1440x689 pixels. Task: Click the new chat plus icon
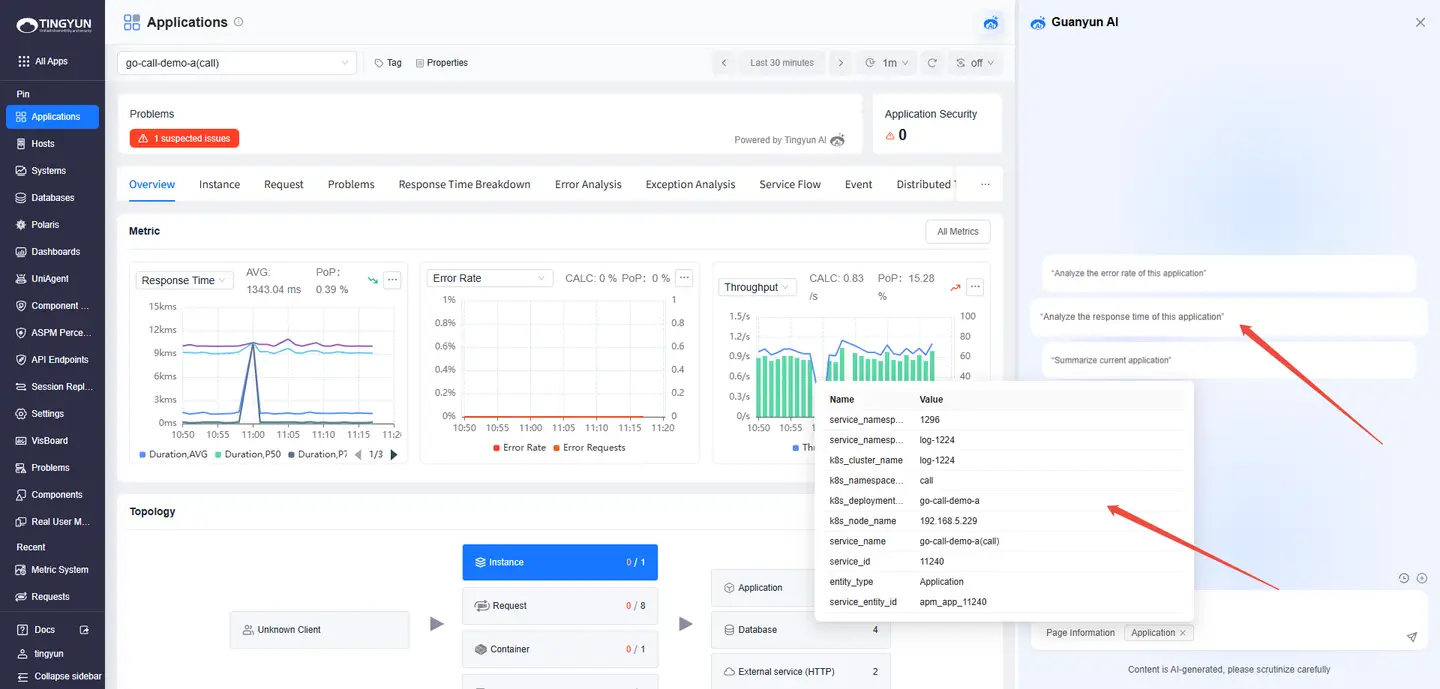pyautogui.click(x=1421, y=578)
